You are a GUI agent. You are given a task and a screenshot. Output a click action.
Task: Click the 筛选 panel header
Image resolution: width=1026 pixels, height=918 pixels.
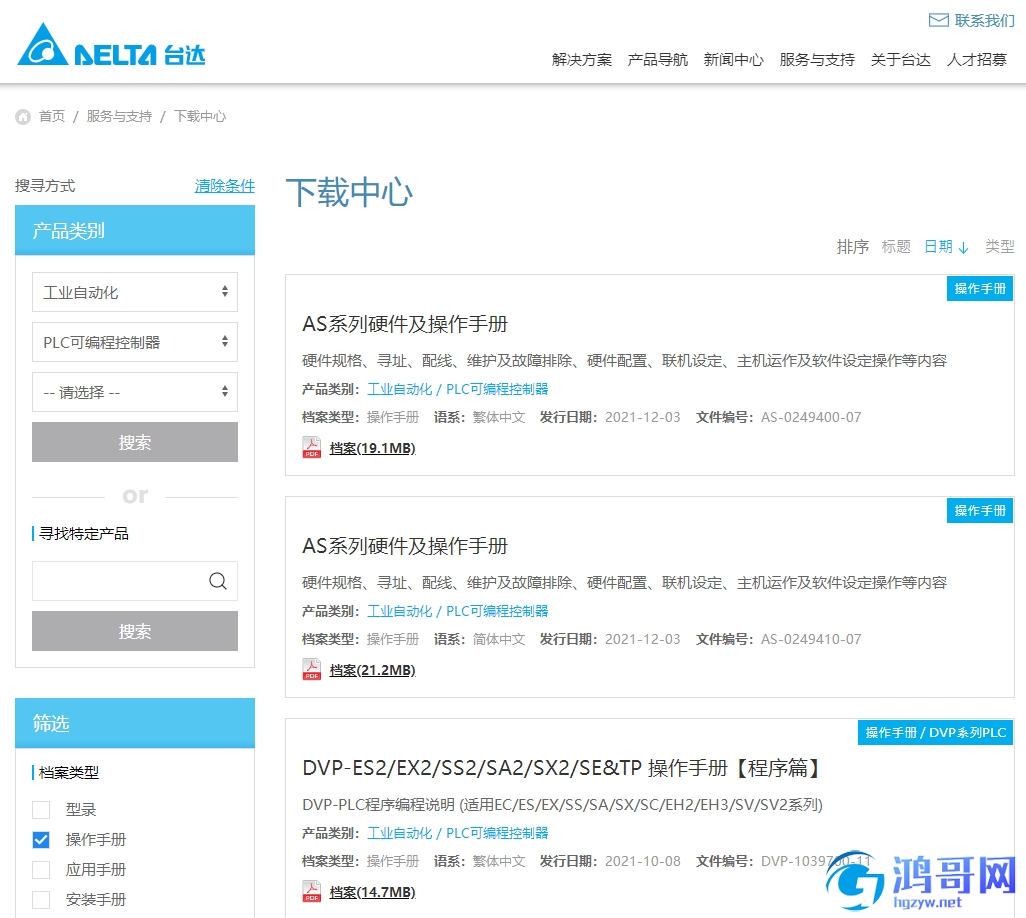point(135,723)
